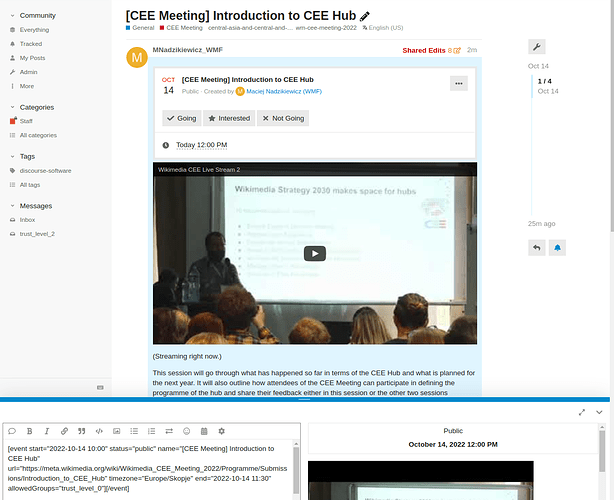
Task: Open the yellow M user avatar
Action: [x=137, y=58]
